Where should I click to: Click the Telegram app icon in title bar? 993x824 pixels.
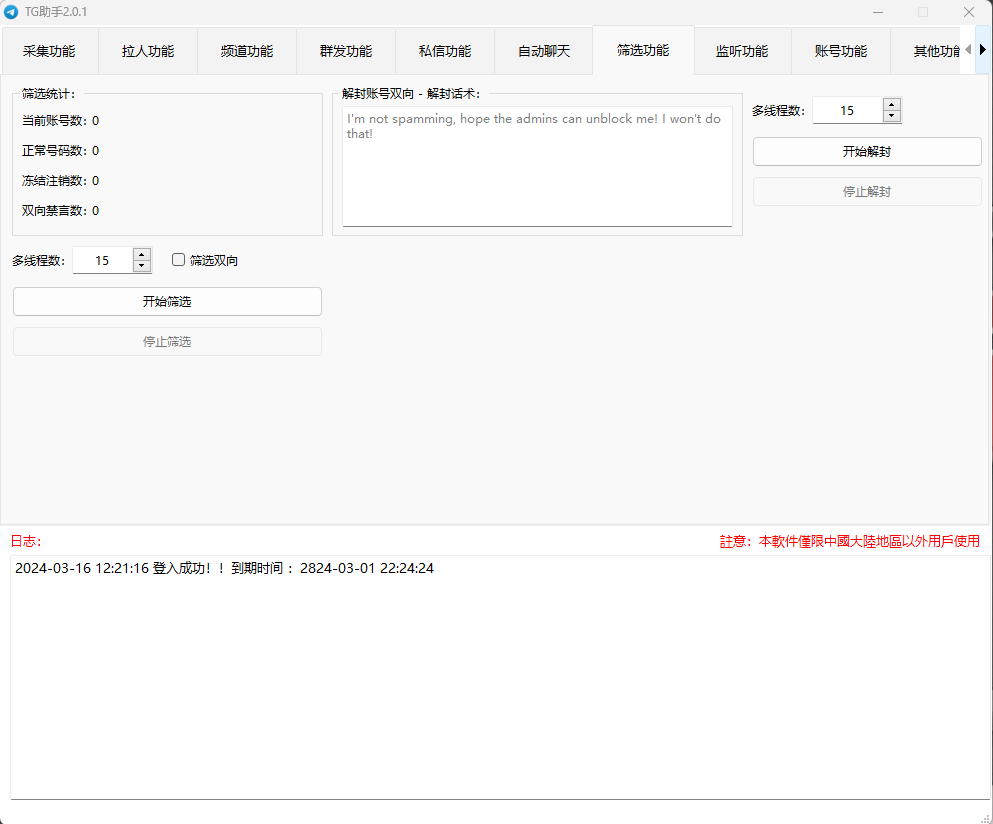point(11,11)
